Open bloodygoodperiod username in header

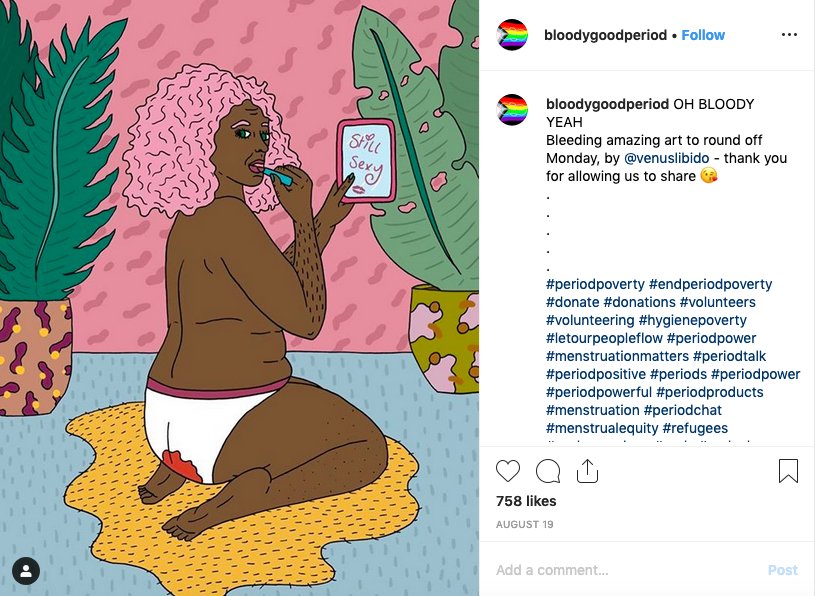click(x=605, y=35)
